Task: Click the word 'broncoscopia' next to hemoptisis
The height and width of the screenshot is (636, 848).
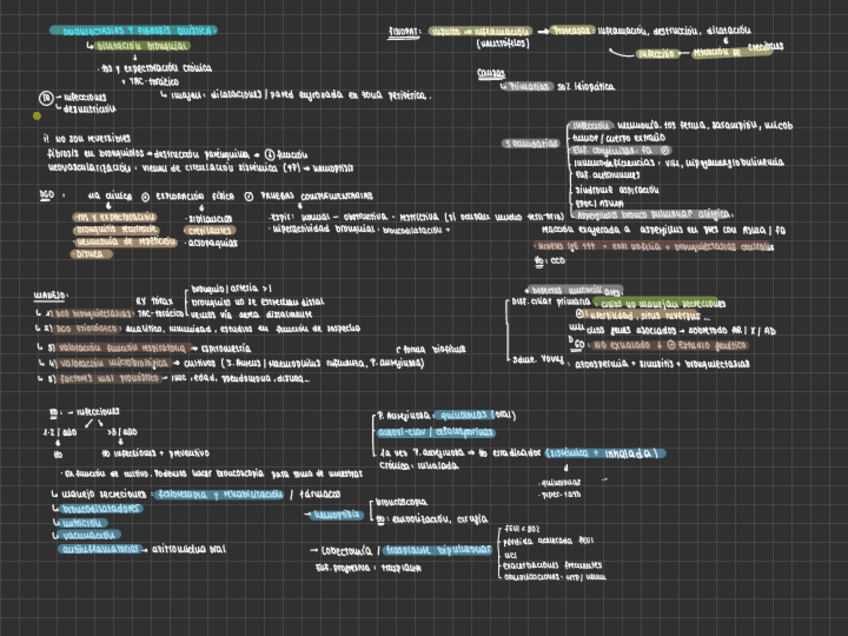Action: tap(401, 502)
